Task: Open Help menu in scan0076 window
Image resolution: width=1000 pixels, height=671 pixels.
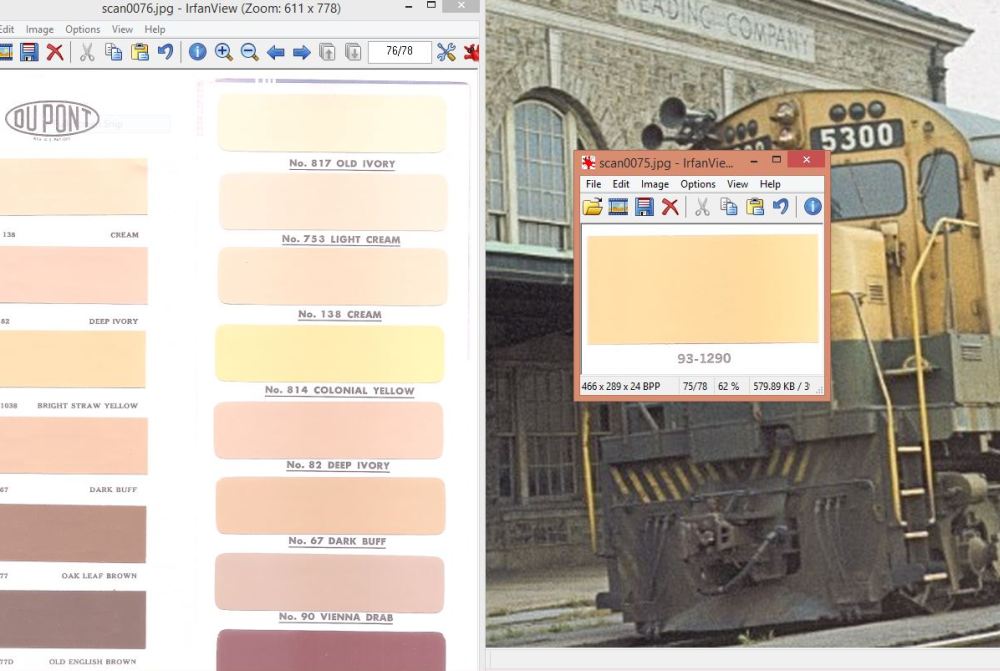Action: coord(154,29)
